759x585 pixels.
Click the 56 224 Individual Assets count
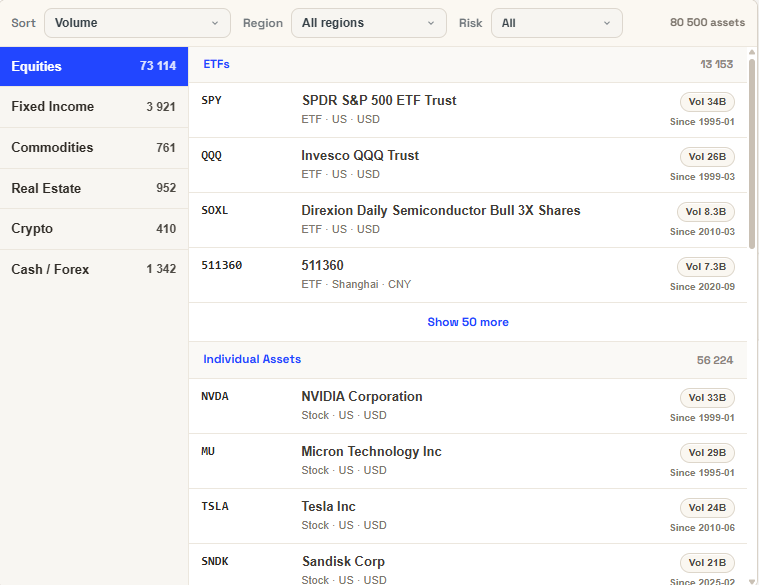[x=714, y=360]
